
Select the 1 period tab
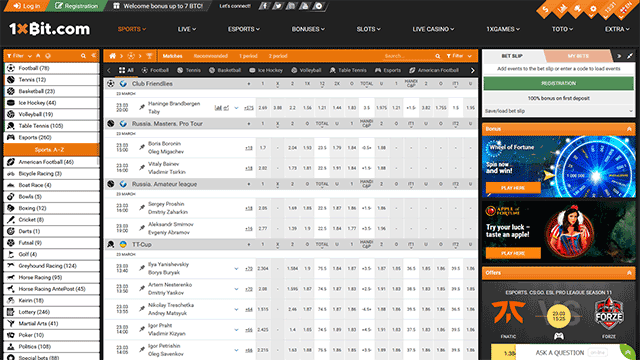tap(248, 56)
